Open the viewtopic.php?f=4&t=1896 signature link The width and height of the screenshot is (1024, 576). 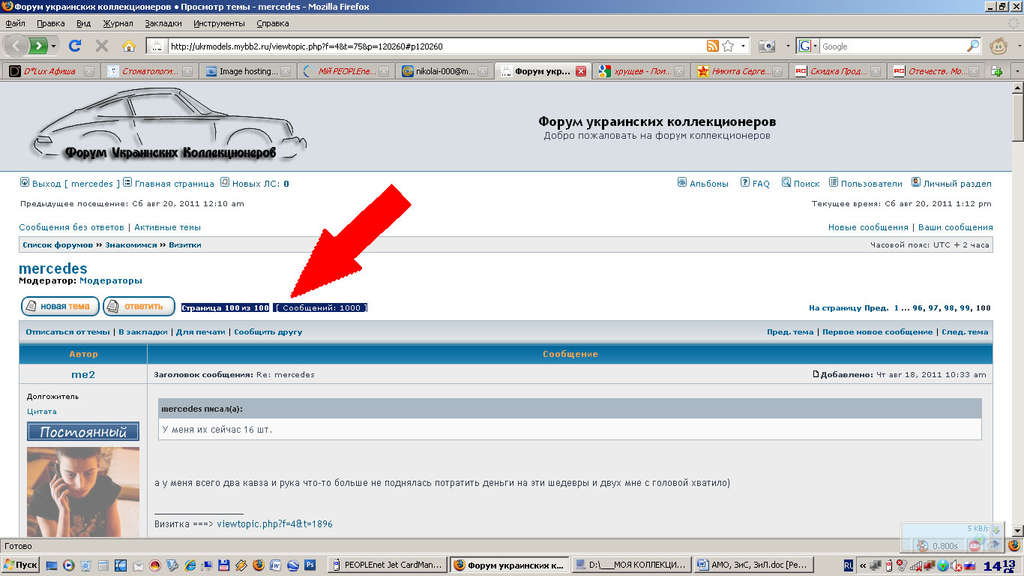(x=274, y=524)
